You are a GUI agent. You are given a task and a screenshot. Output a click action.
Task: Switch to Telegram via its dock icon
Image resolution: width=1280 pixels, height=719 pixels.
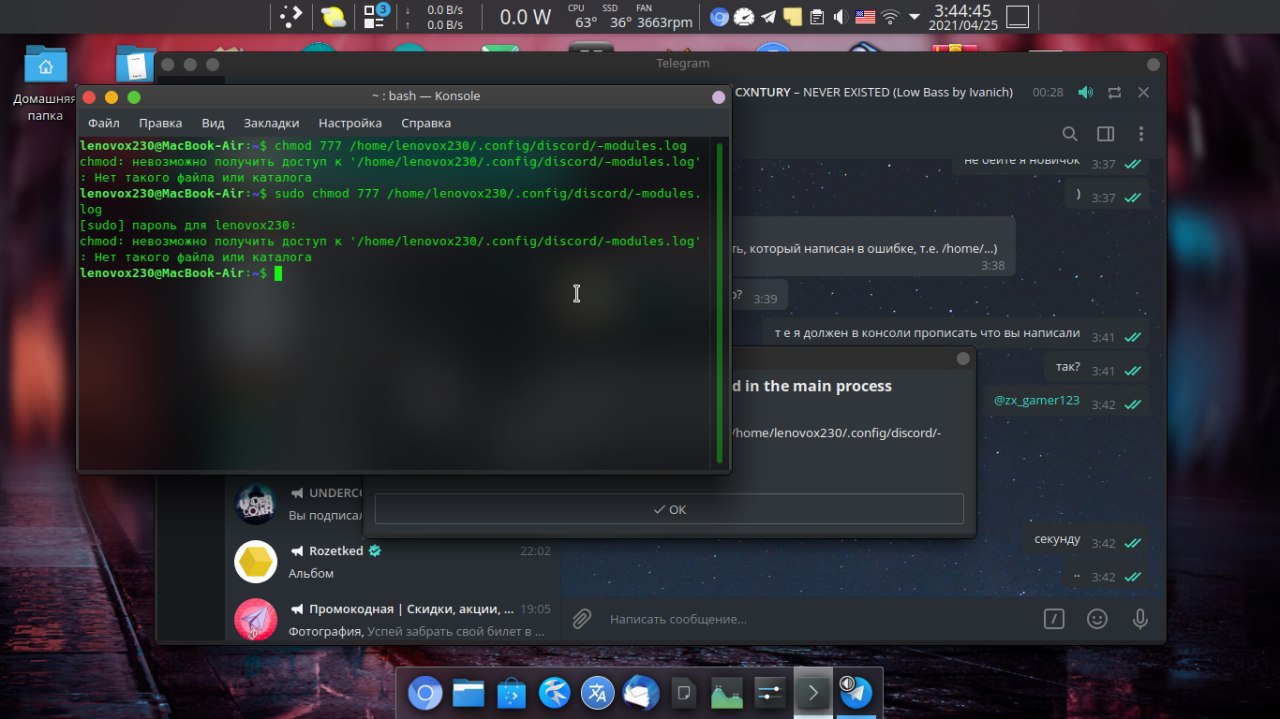click(x=856, y=693)
